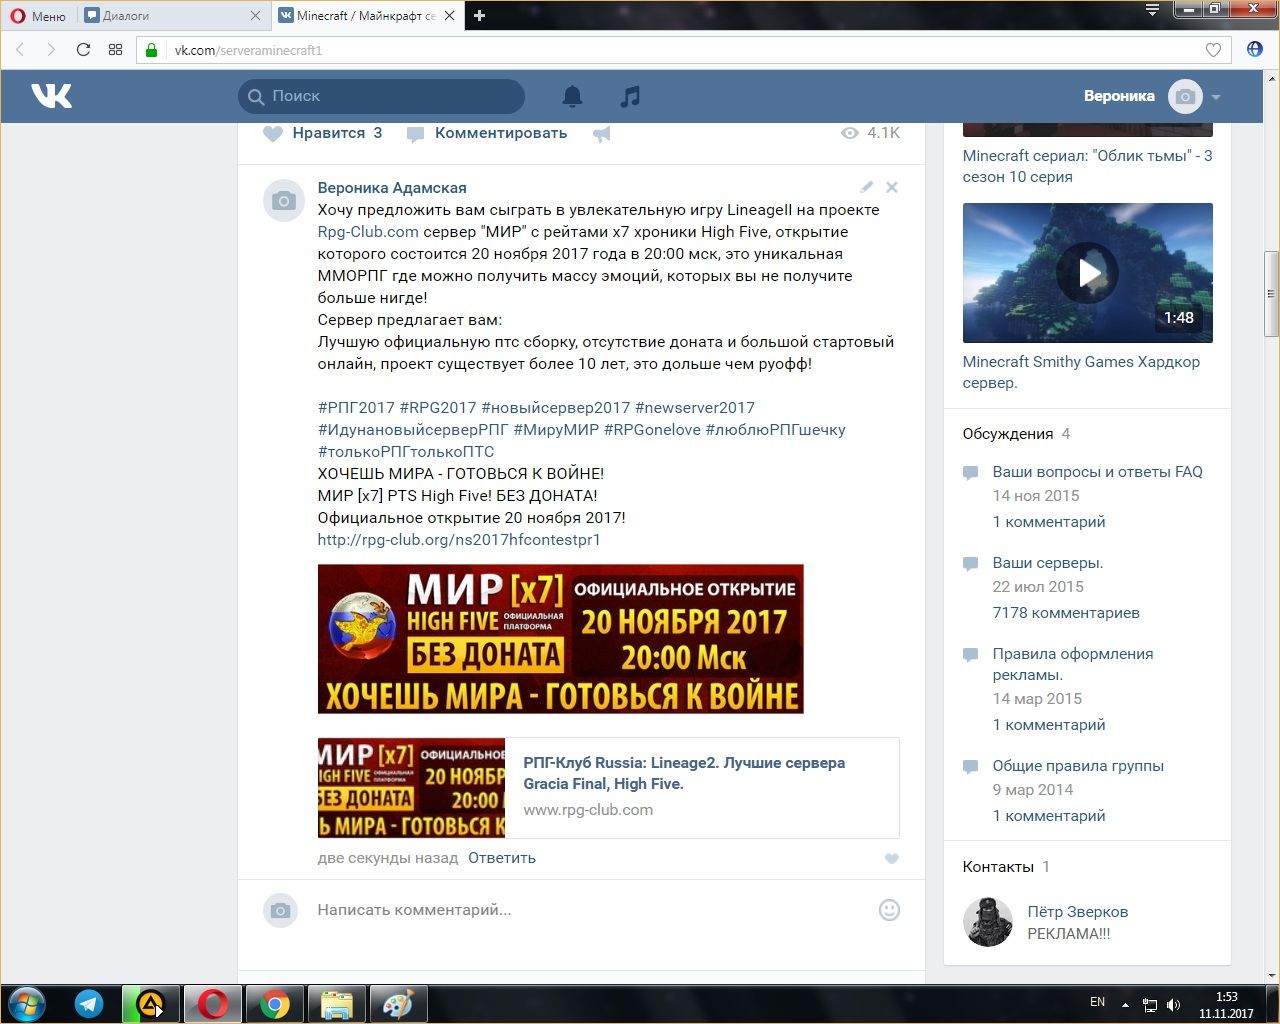This screenshot has width=1280, height=1024.
Task: Click Пётр Зверков avatar photo
Action: coord(988,922)
